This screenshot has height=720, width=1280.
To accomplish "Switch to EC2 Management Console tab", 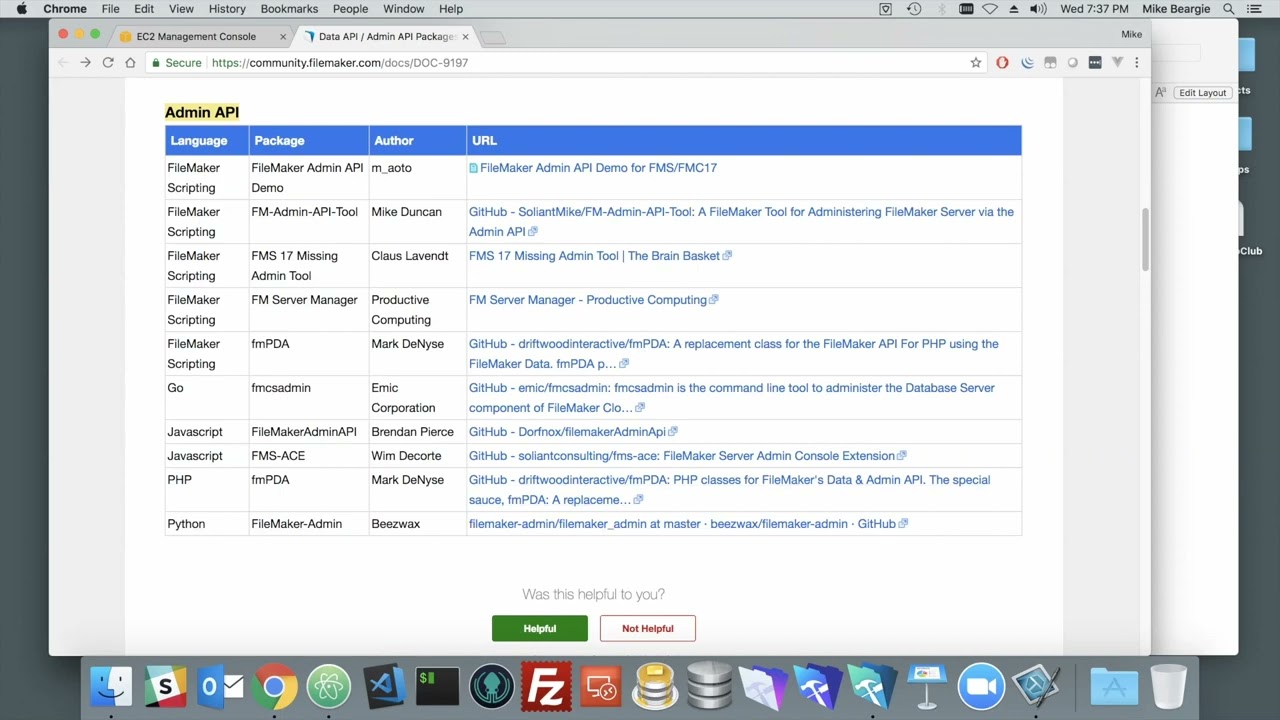I will click(196, 36).
